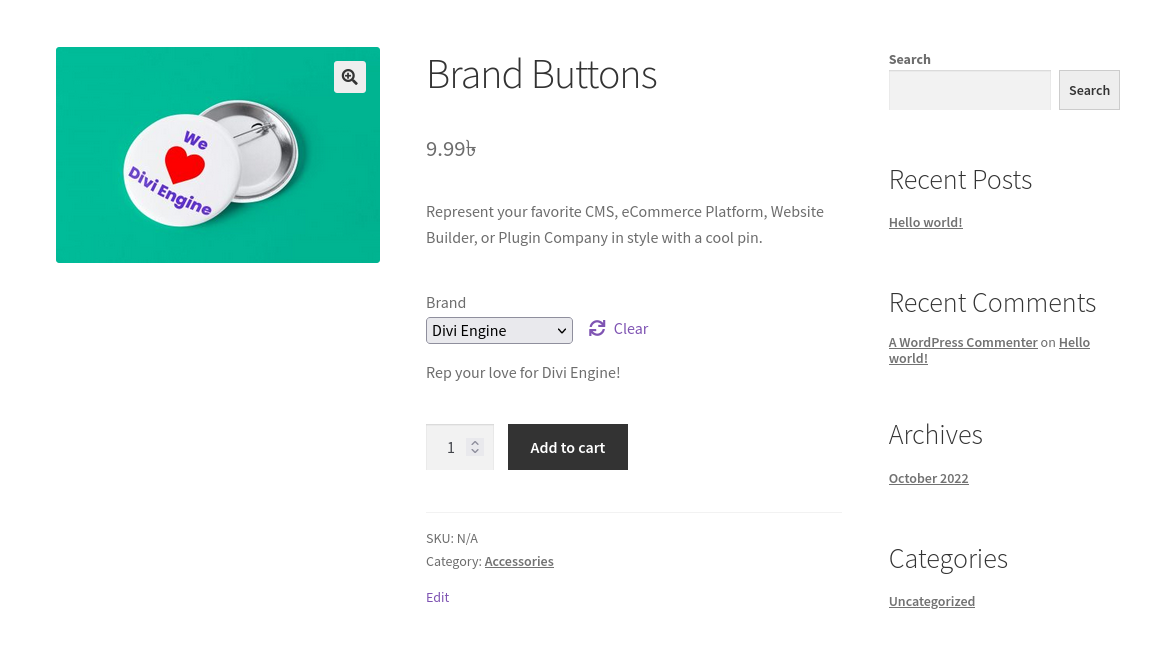The image size is (1162, 656).
Task: Click the Rep your love for Divi Engine! text
Action: [523, 373]
